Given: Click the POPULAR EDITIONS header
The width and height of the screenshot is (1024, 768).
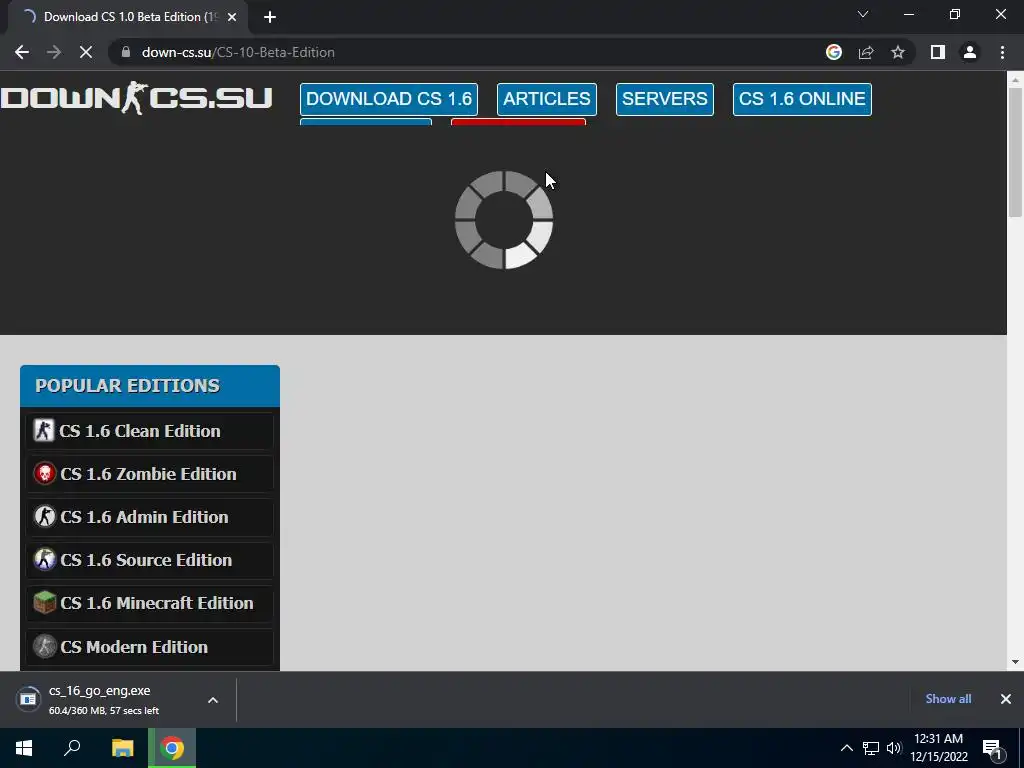Looking at the screenshot, I should 150,386.
